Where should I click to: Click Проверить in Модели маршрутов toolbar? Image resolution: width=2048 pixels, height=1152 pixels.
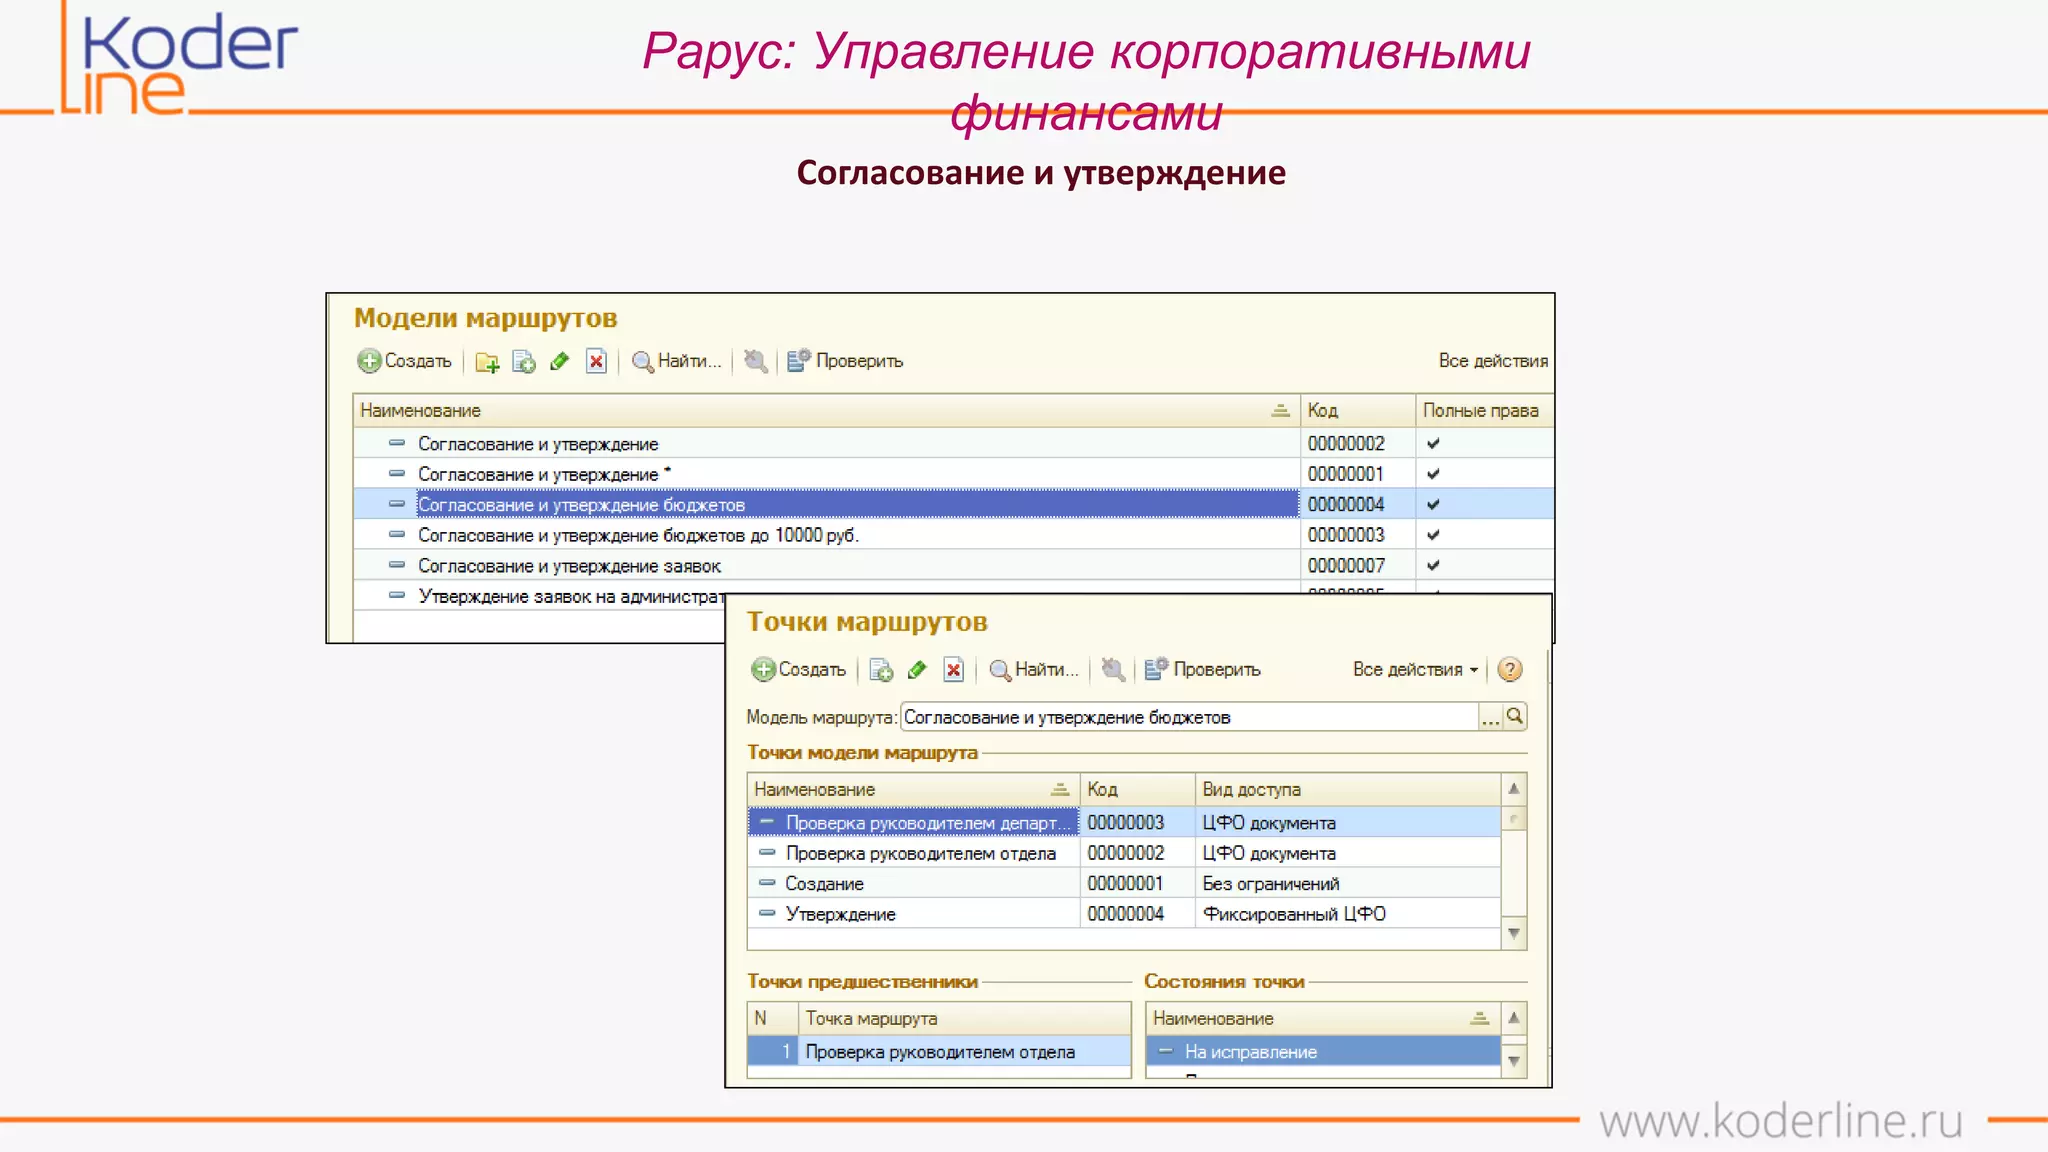click(x=845, y=361)
